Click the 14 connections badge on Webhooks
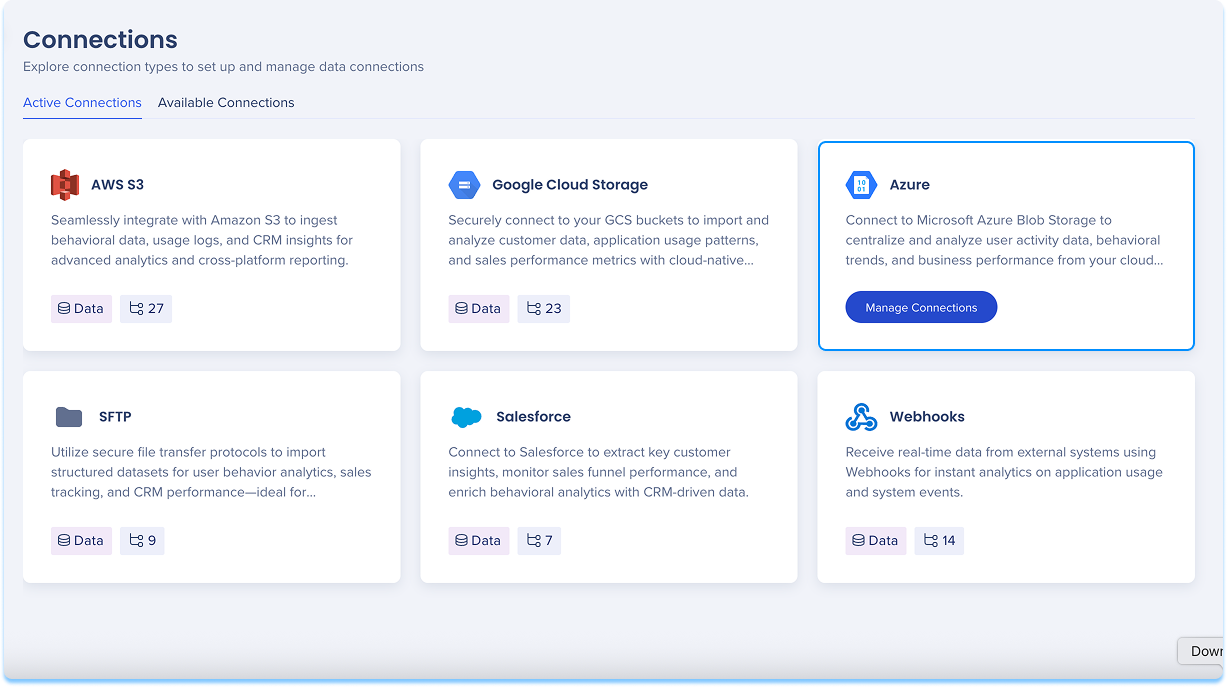 pyautogui.click(x=939, y=541)
